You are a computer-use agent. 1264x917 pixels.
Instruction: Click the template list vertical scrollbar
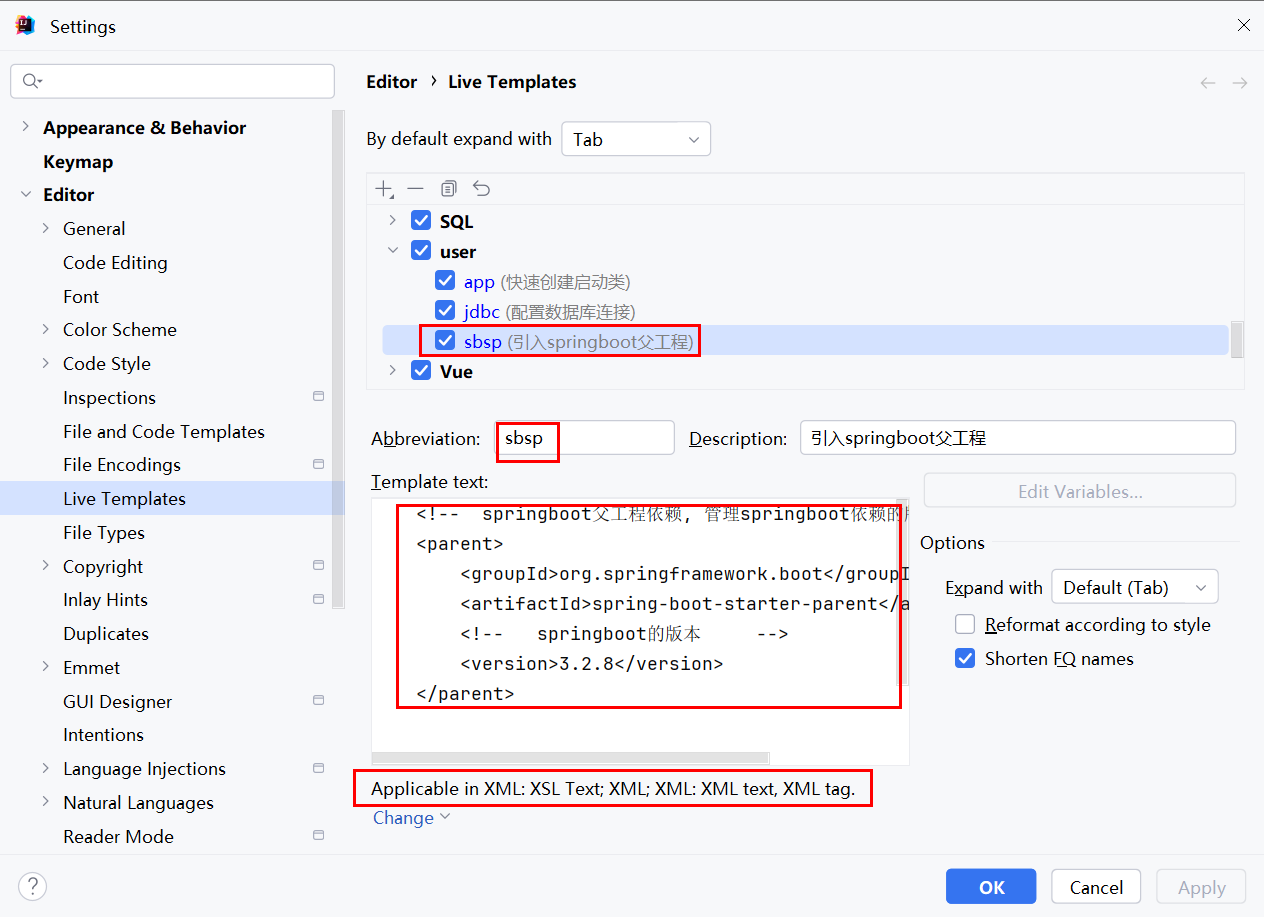click(x=1237, y=340)
